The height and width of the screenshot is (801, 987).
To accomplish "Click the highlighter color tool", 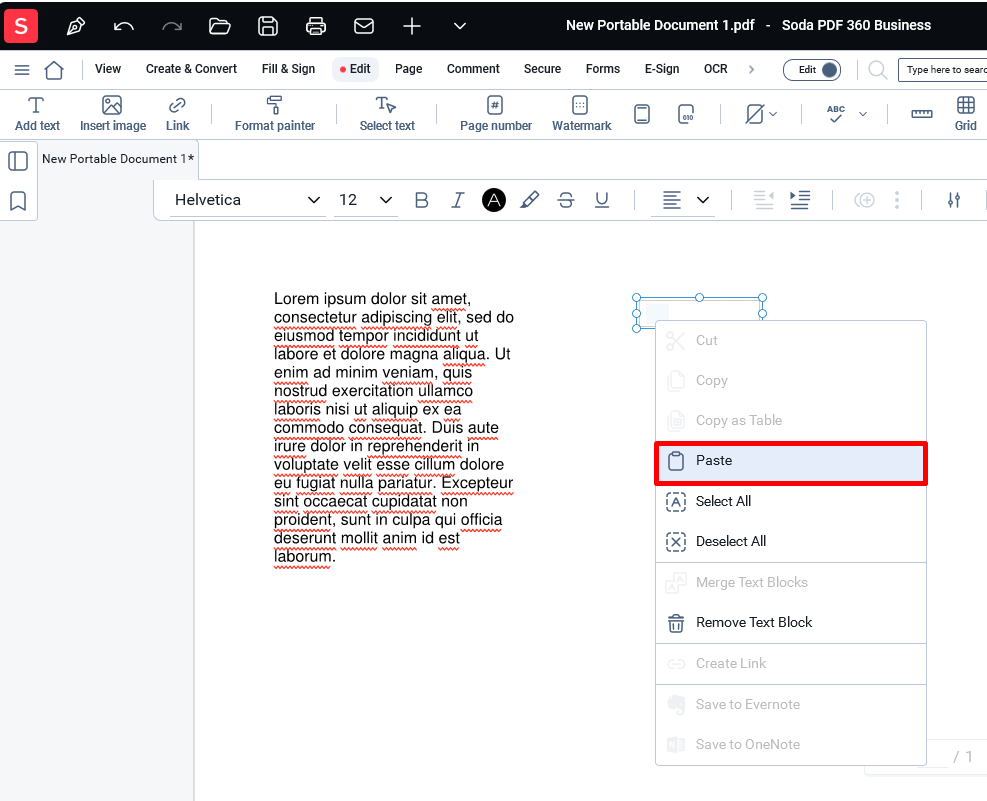I will [530, 200].
